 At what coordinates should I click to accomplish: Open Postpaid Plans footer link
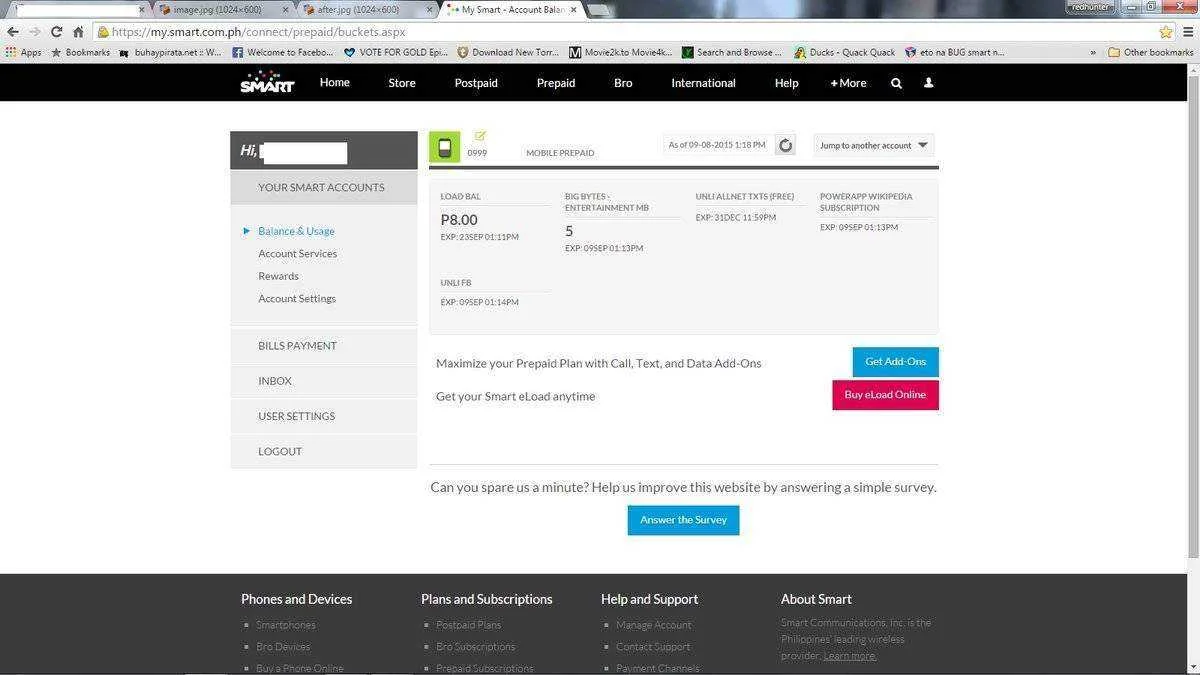pyautogui.click(x=469, y=625)
